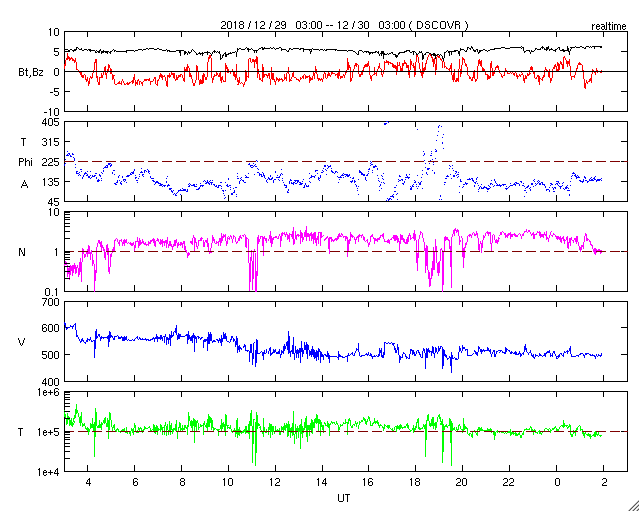Click the 'T' label of the bottom temperature panel
The height and width of the screenshot is (512, 640).
point(21,432)
